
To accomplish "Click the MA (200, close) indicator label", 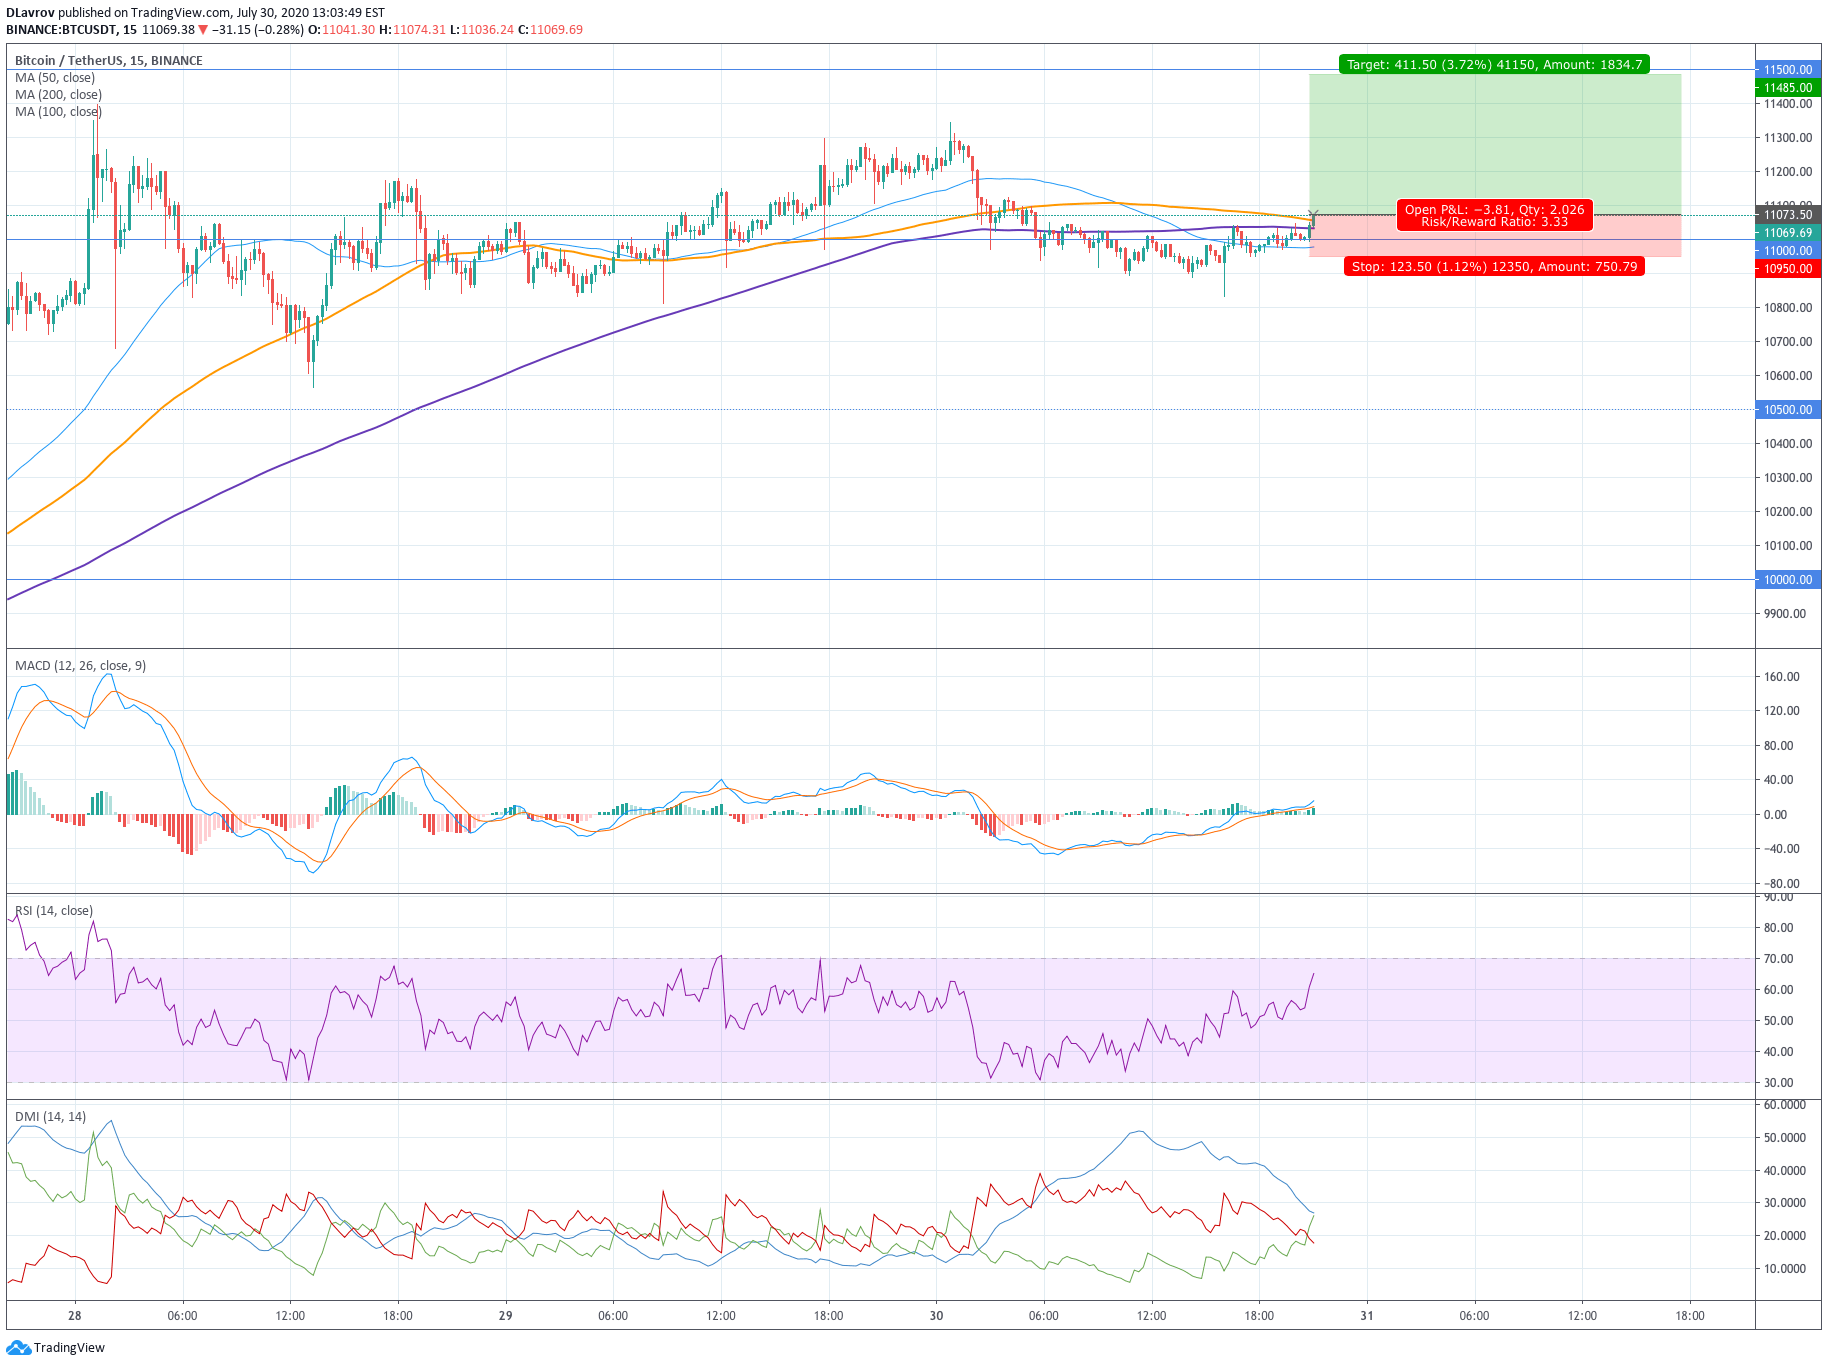I will (58, 95).
